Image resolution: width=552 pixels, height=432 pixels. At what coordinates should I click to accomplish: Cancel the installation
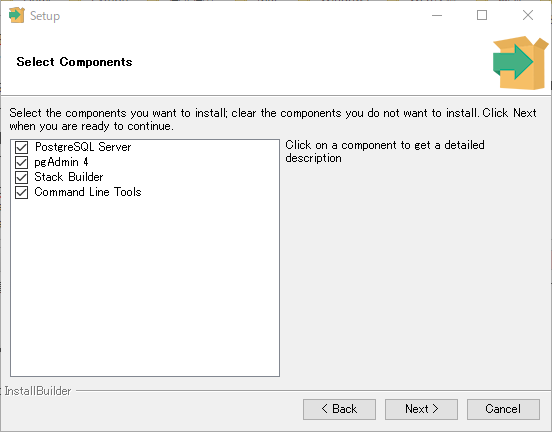(x=503, y=409)
